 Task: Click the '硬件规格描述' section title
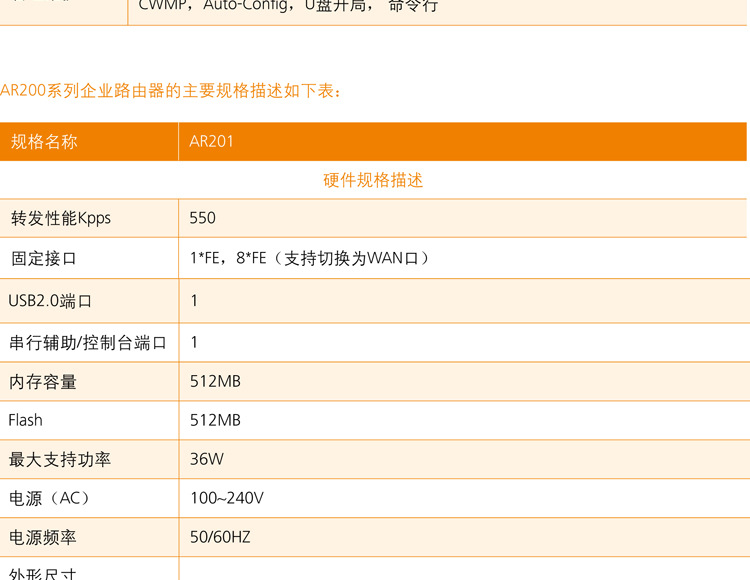point(373,180)
